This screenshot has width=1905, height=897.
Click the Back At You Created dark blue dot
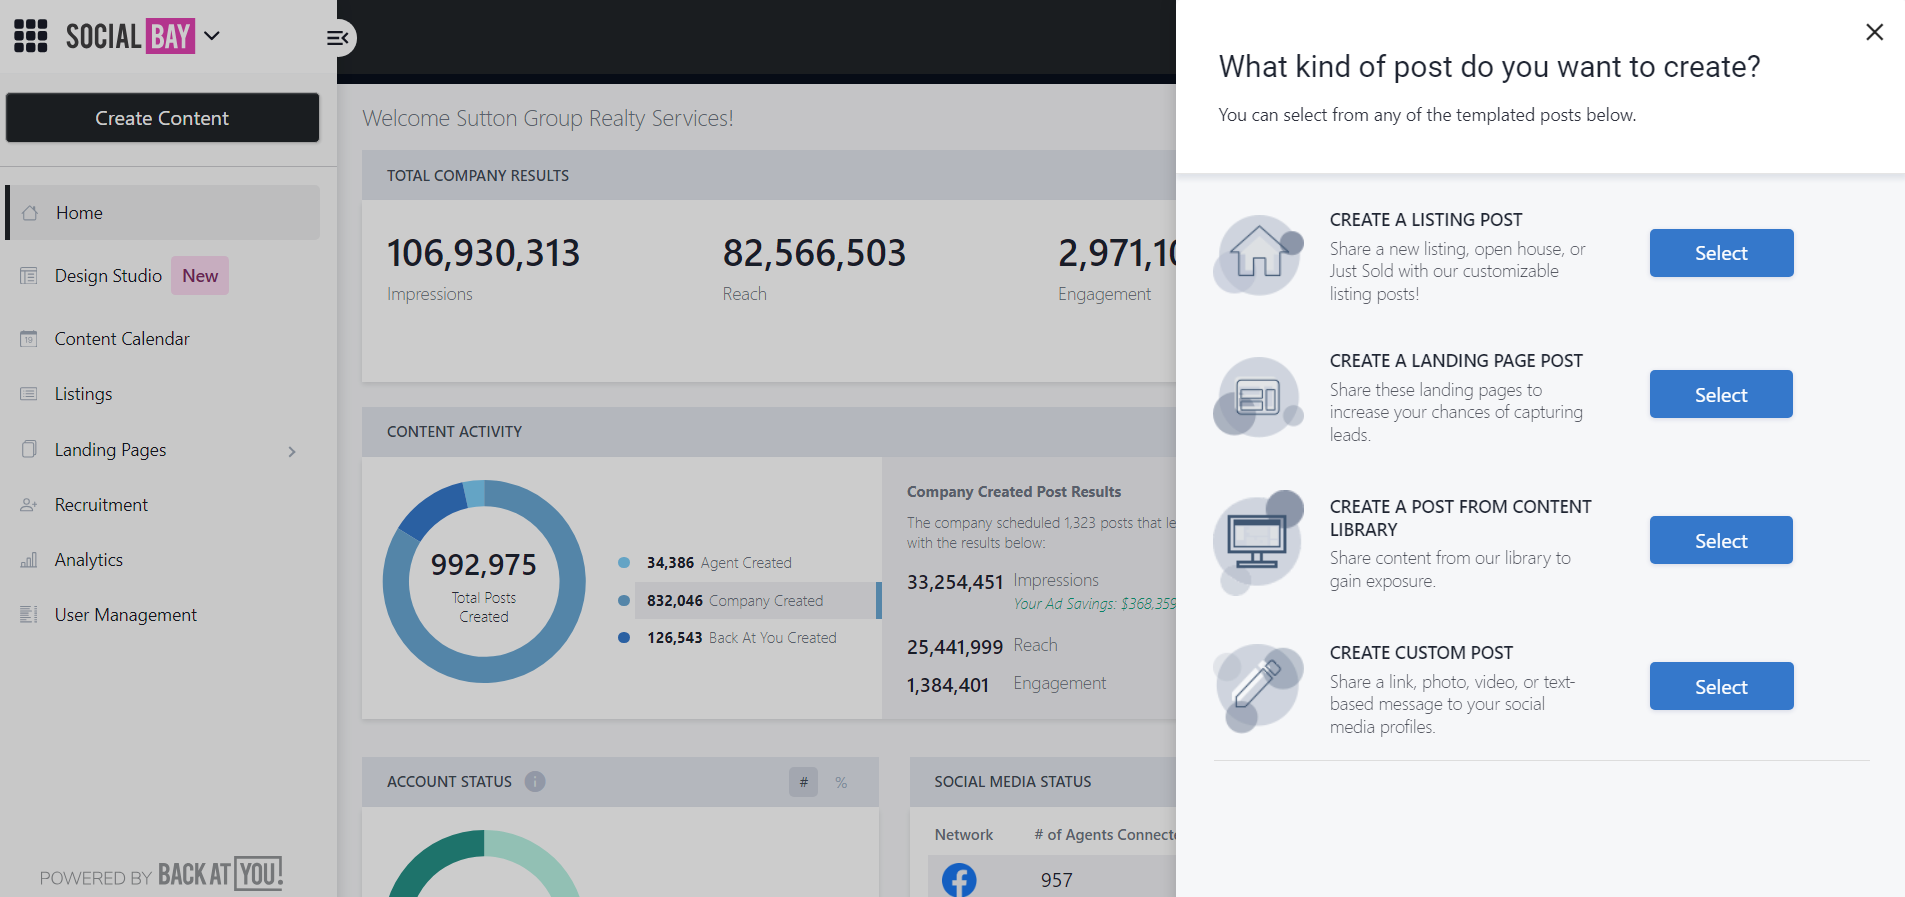(x=624, y=638)
